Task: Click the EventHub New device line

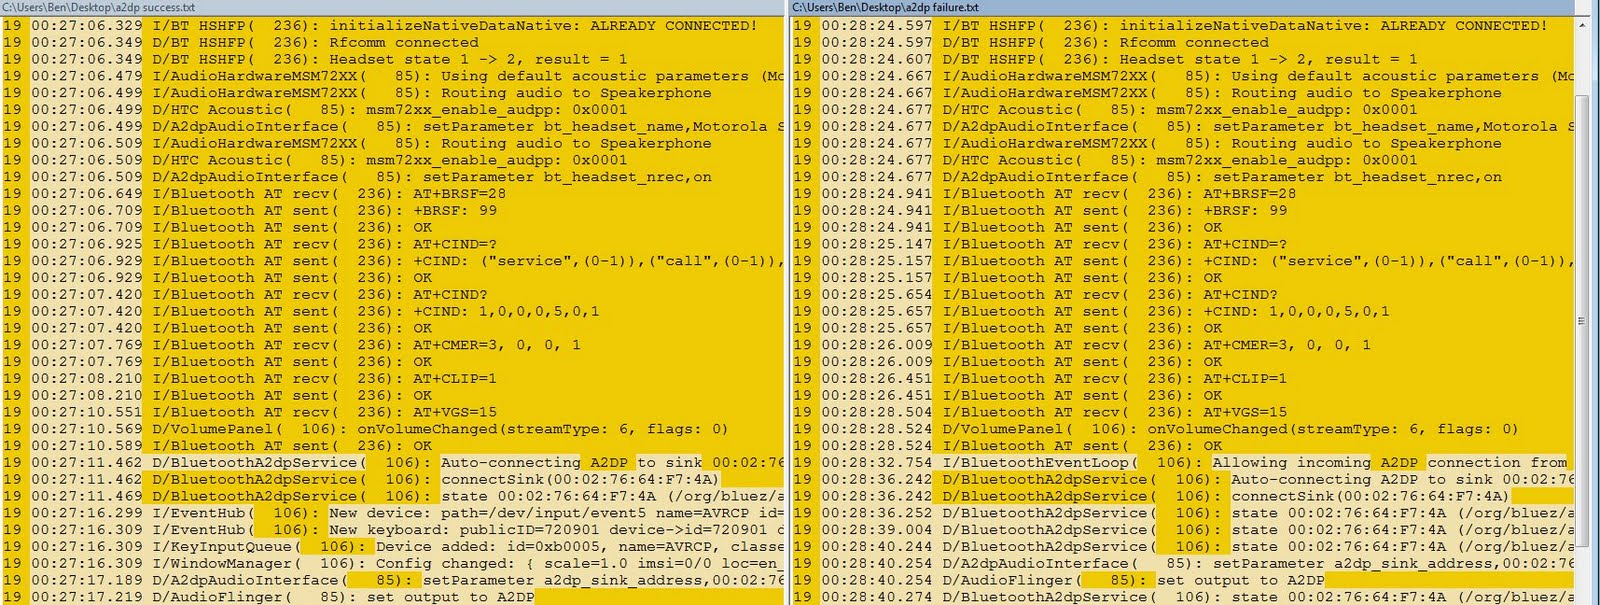Action: tap(392, 513)
